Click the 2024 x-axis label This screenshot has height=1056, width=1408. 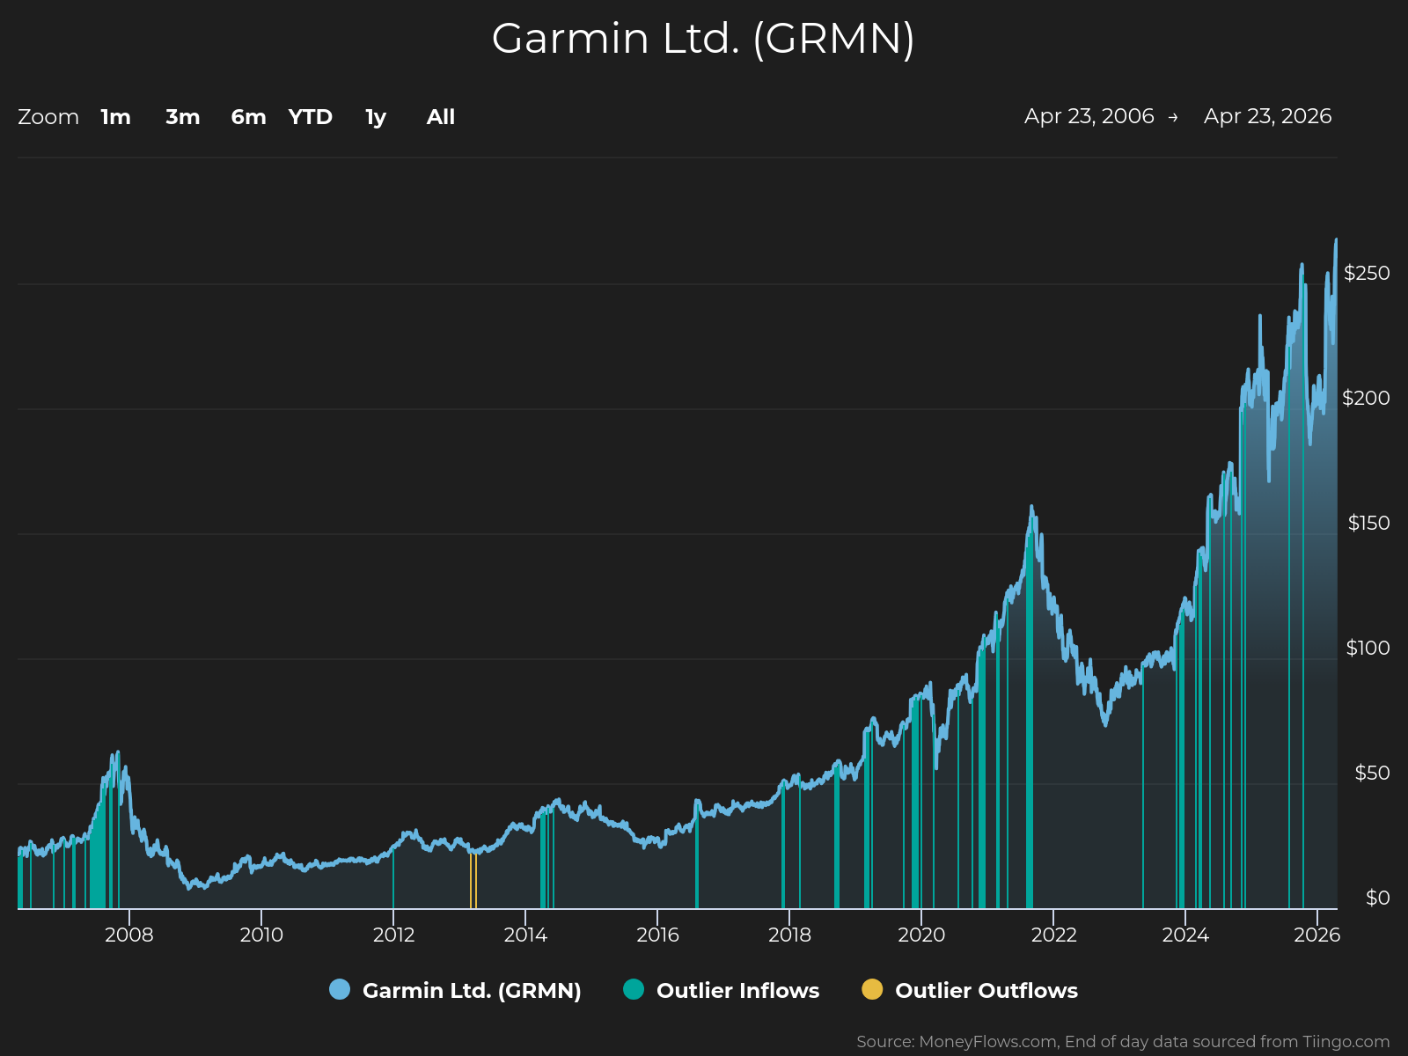[x=1185, y=934]
